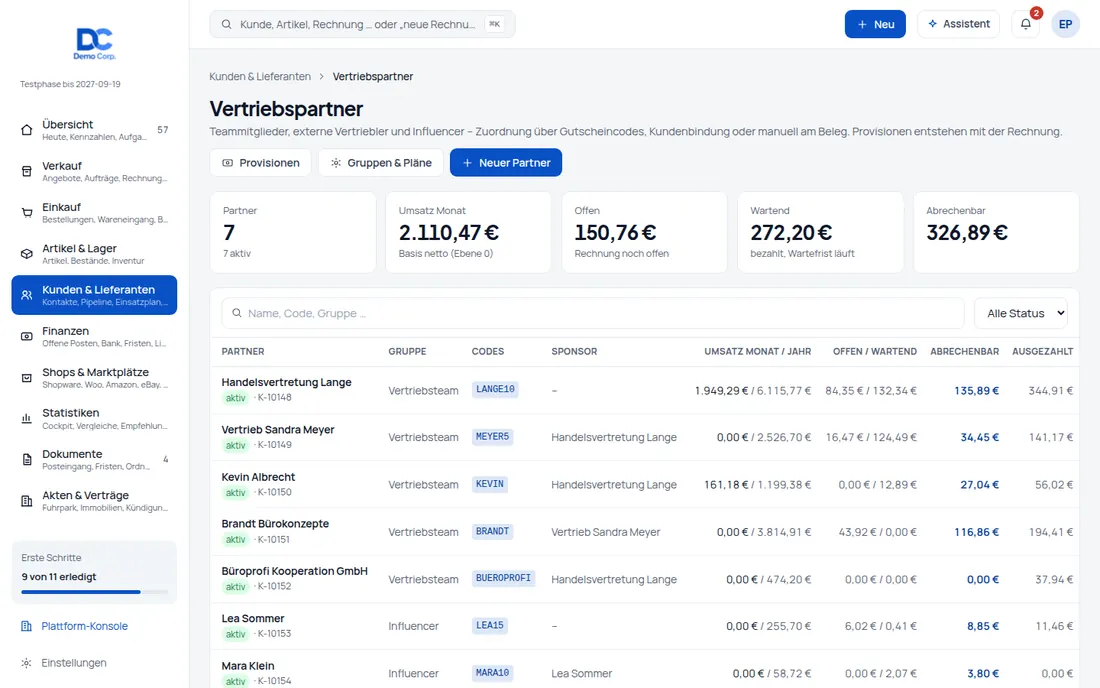1100x688 pixels.
Task: Open Einstellungen
Action: 74,663
